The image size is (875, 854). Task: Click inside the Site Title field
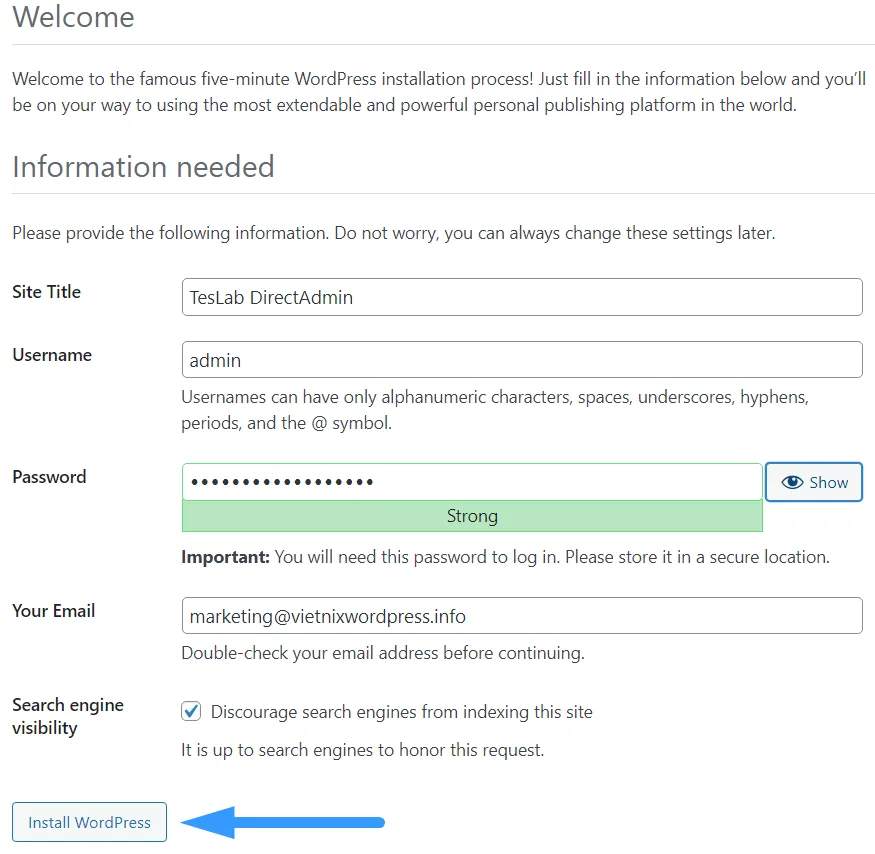pyautogui.click(x=521, y=297)
